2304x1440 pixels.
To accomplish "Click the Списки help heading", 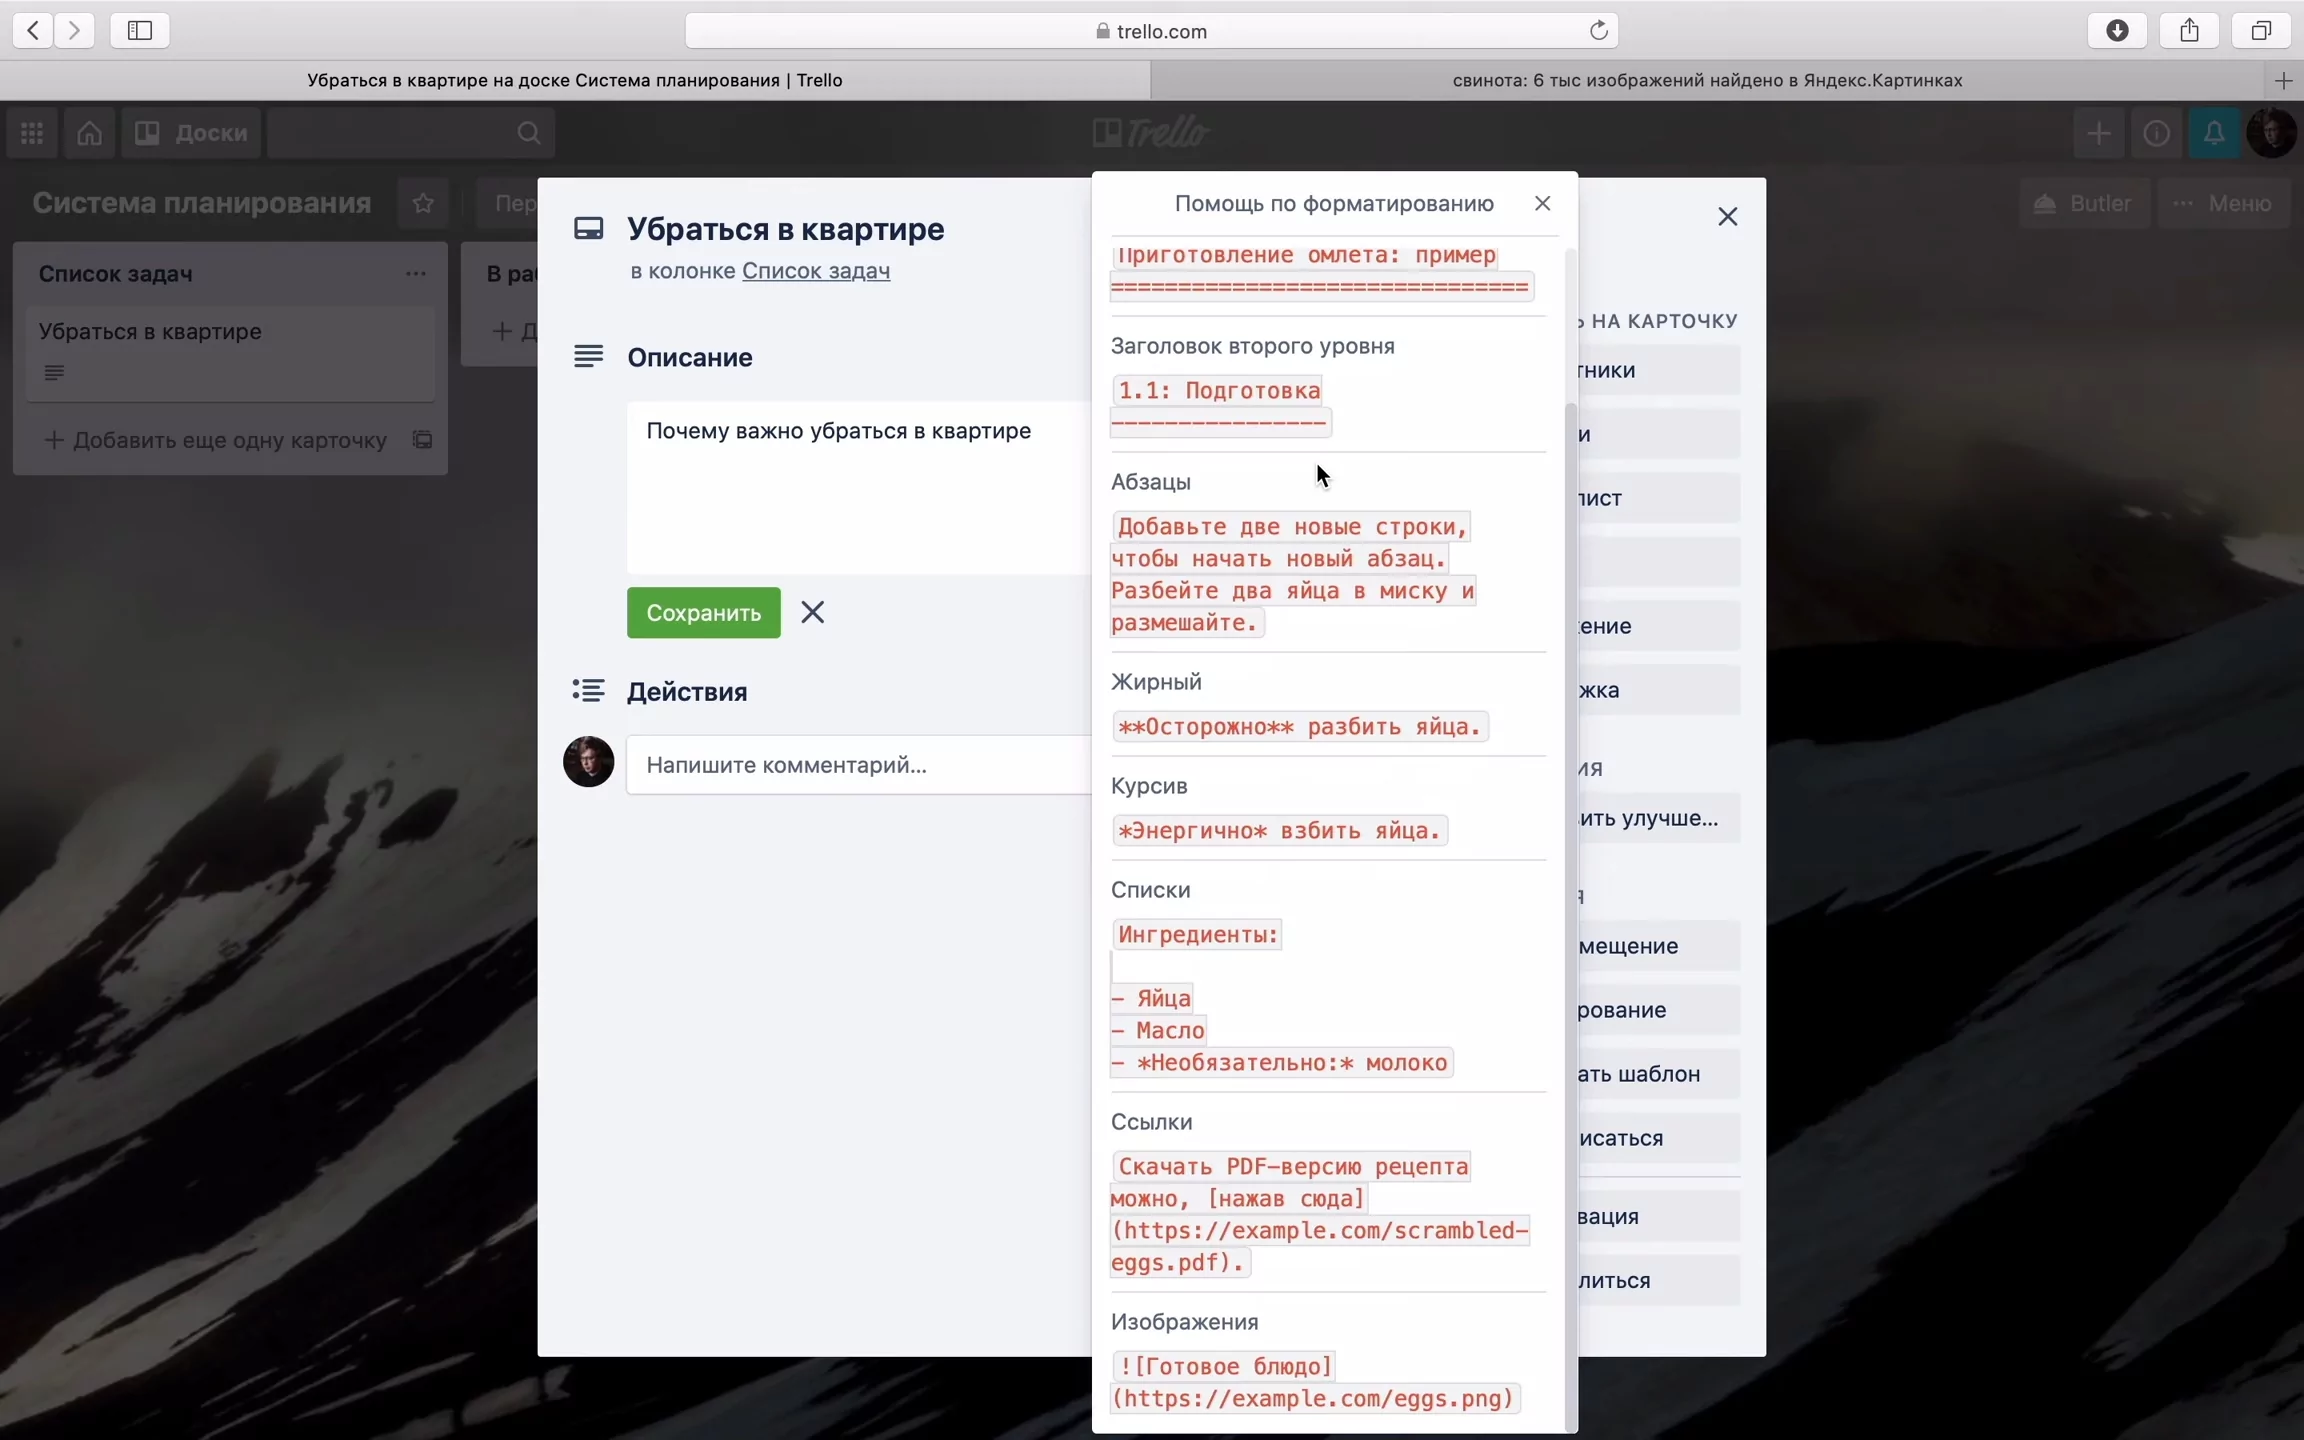I will coord(1150,890).
